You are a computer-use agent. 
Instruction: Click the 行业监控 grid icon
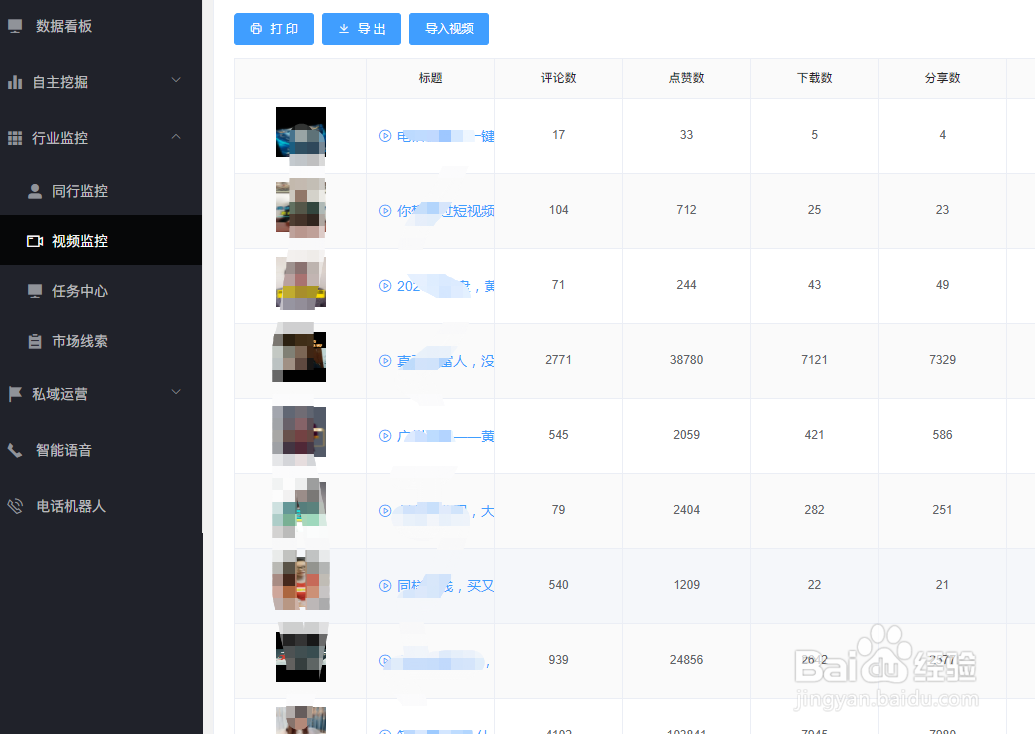pos(15,138)
